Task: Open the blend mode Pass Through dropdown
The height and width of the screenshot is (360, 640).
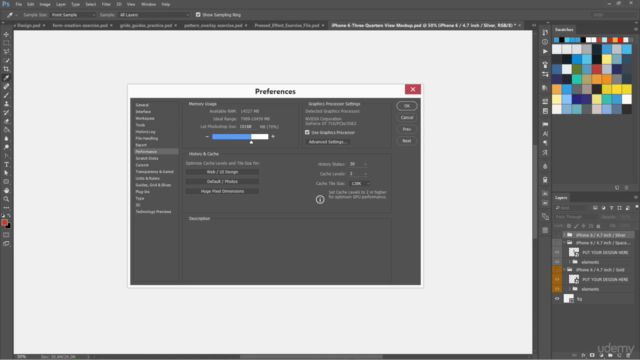Action: pyautogui.click(x=576, y=217)
